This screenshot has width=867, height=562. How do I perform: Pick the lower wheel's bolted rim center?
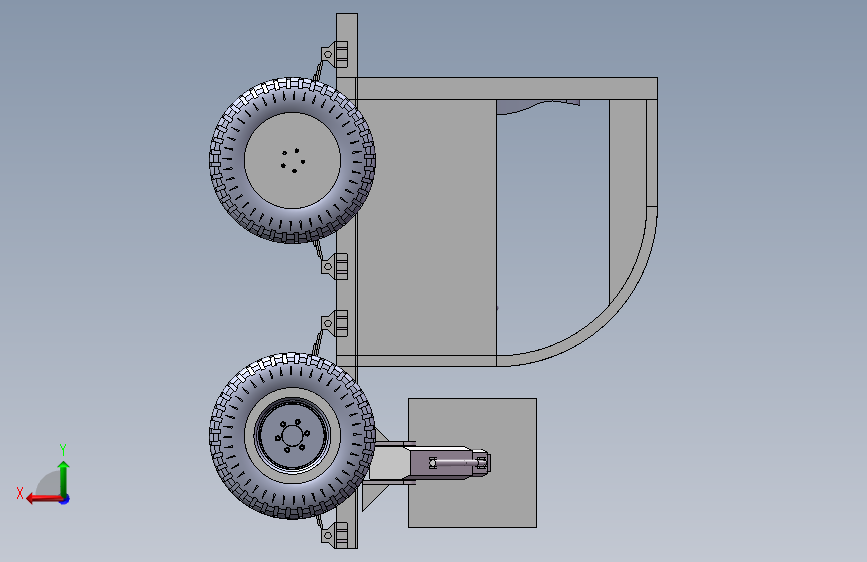point(292,434)
